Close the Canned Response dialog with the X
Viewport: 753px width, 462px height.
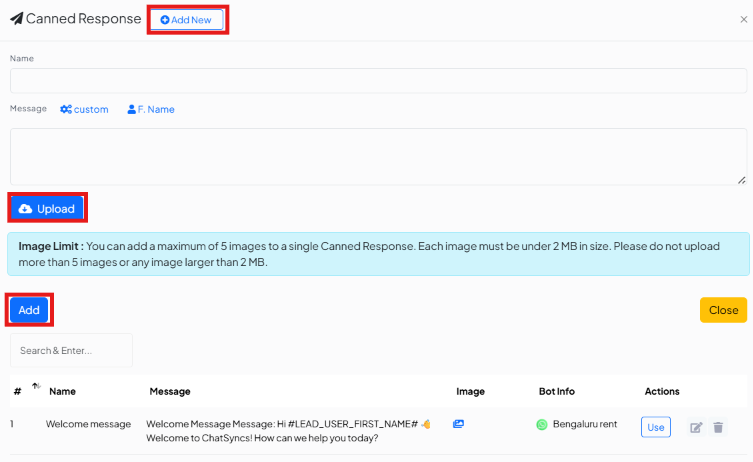click(743, 20)
